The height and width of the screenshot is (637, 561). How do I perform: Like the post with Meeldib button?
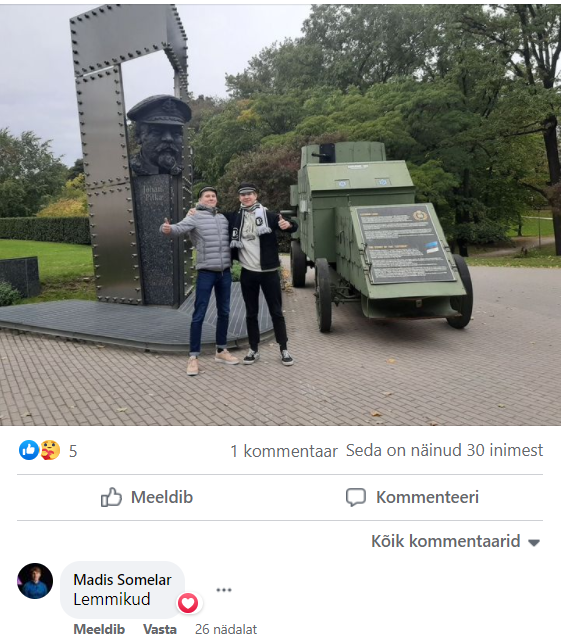(147, 497)
